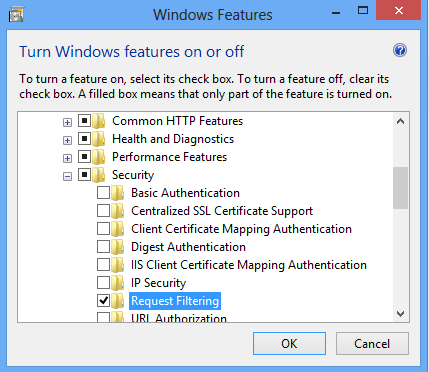The height and width of the screenshot is (372, 429).
Task: Click the scroll up arrow of the feature list
Action: point(400,121)
